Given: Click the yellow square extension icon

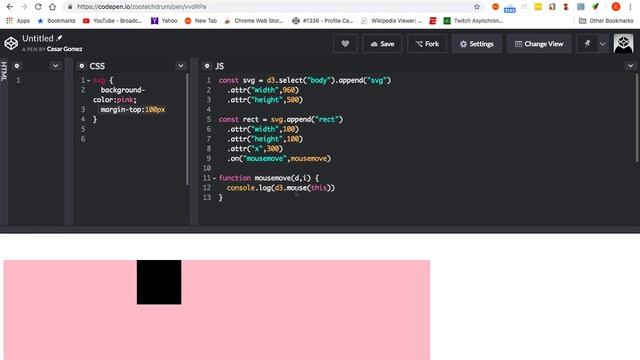Looking at the screenshot, I should 538,7.
